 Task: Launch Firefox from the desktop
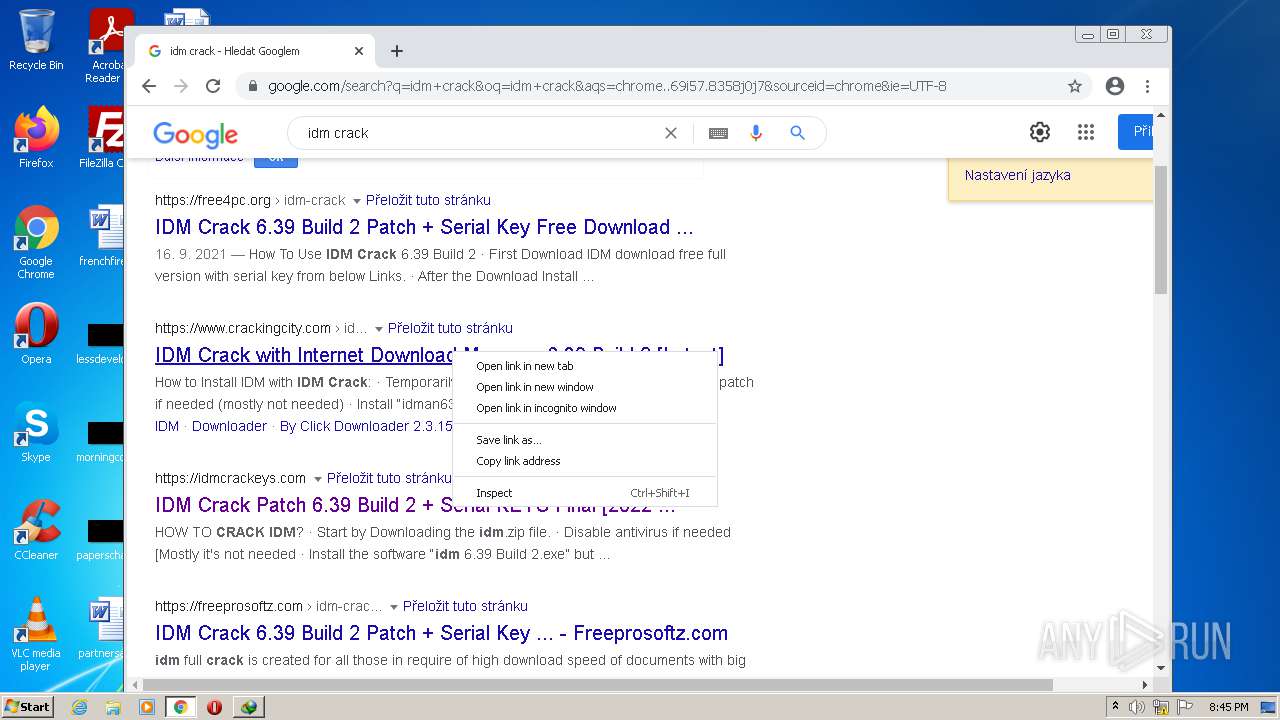(x=36, y=138)
